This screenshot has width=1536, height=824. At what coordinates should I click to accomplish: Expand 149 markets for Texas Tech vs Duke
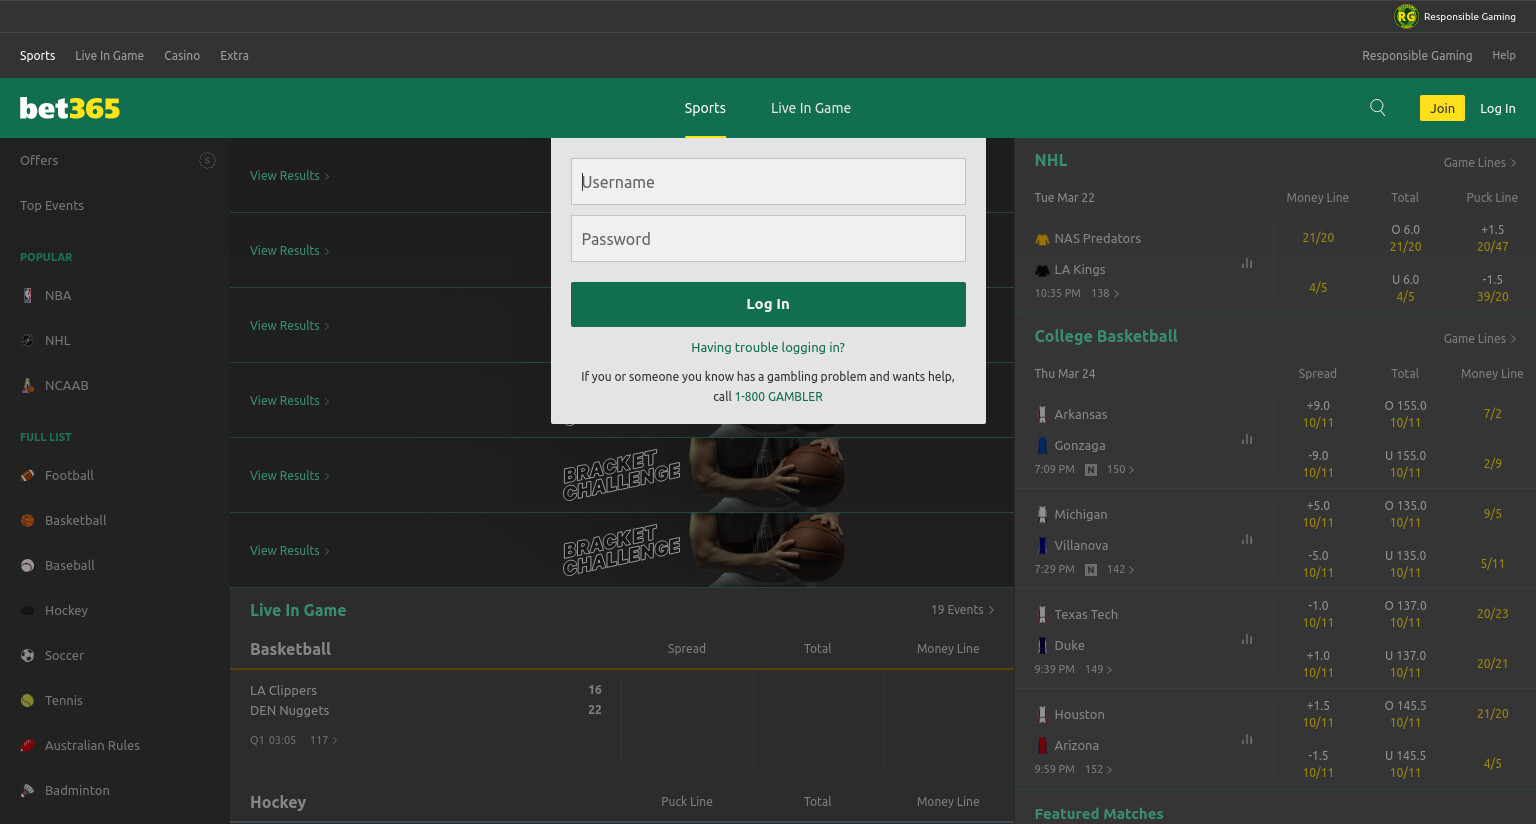point(1099,669)
